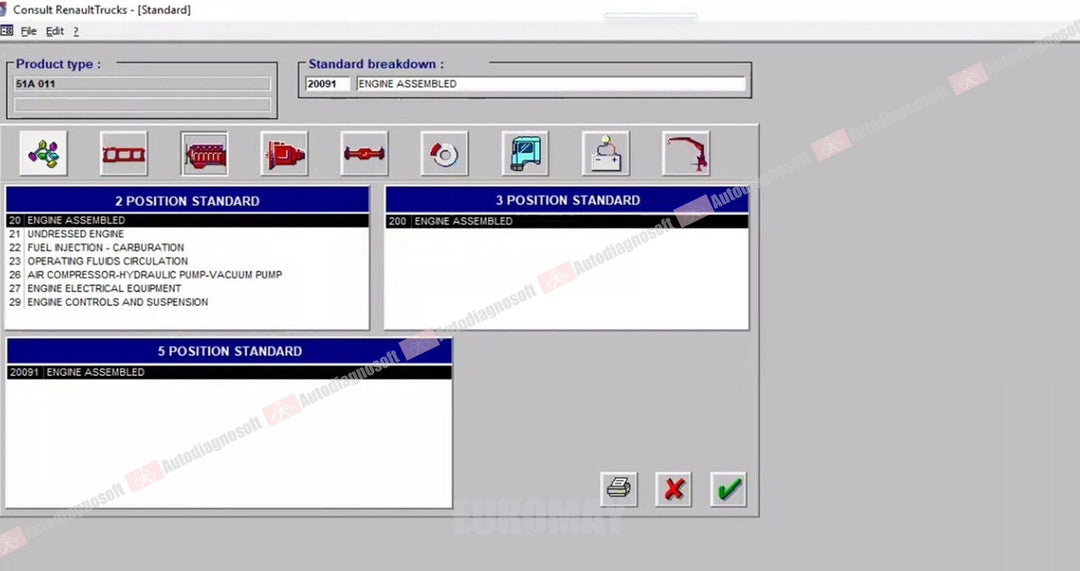Screen dimensions: 1080x571
Task: Click the empty second Product type field
Action: pos(142,105)
